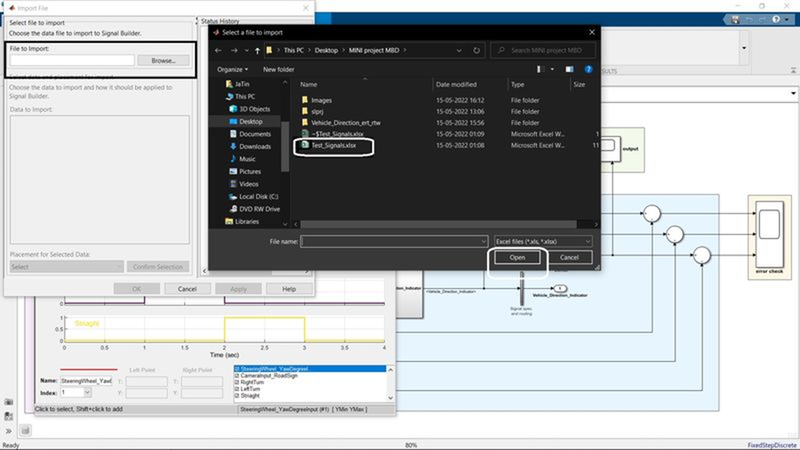The width and height of the screenshot is (800, 450).
Task: Select Libraries in navigation pane
Action: [246, 221]
